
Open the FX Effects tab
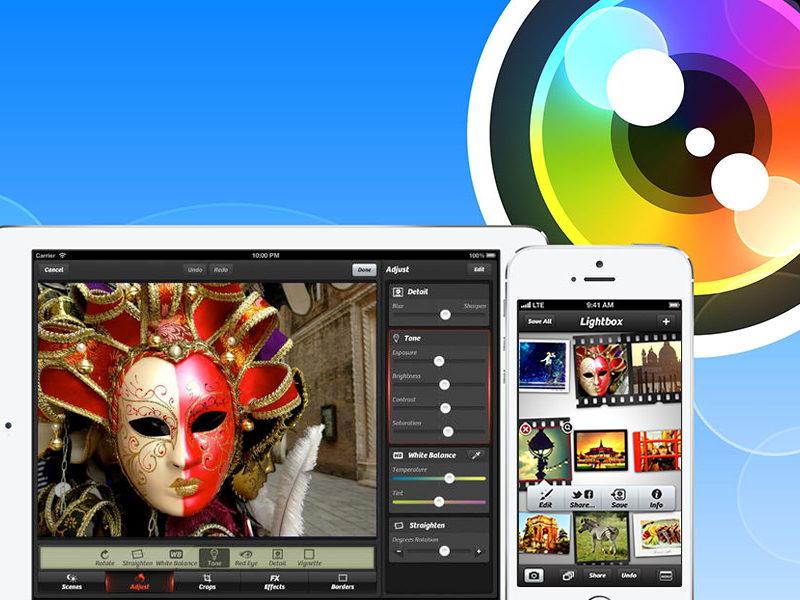click(x=274, y=582)
